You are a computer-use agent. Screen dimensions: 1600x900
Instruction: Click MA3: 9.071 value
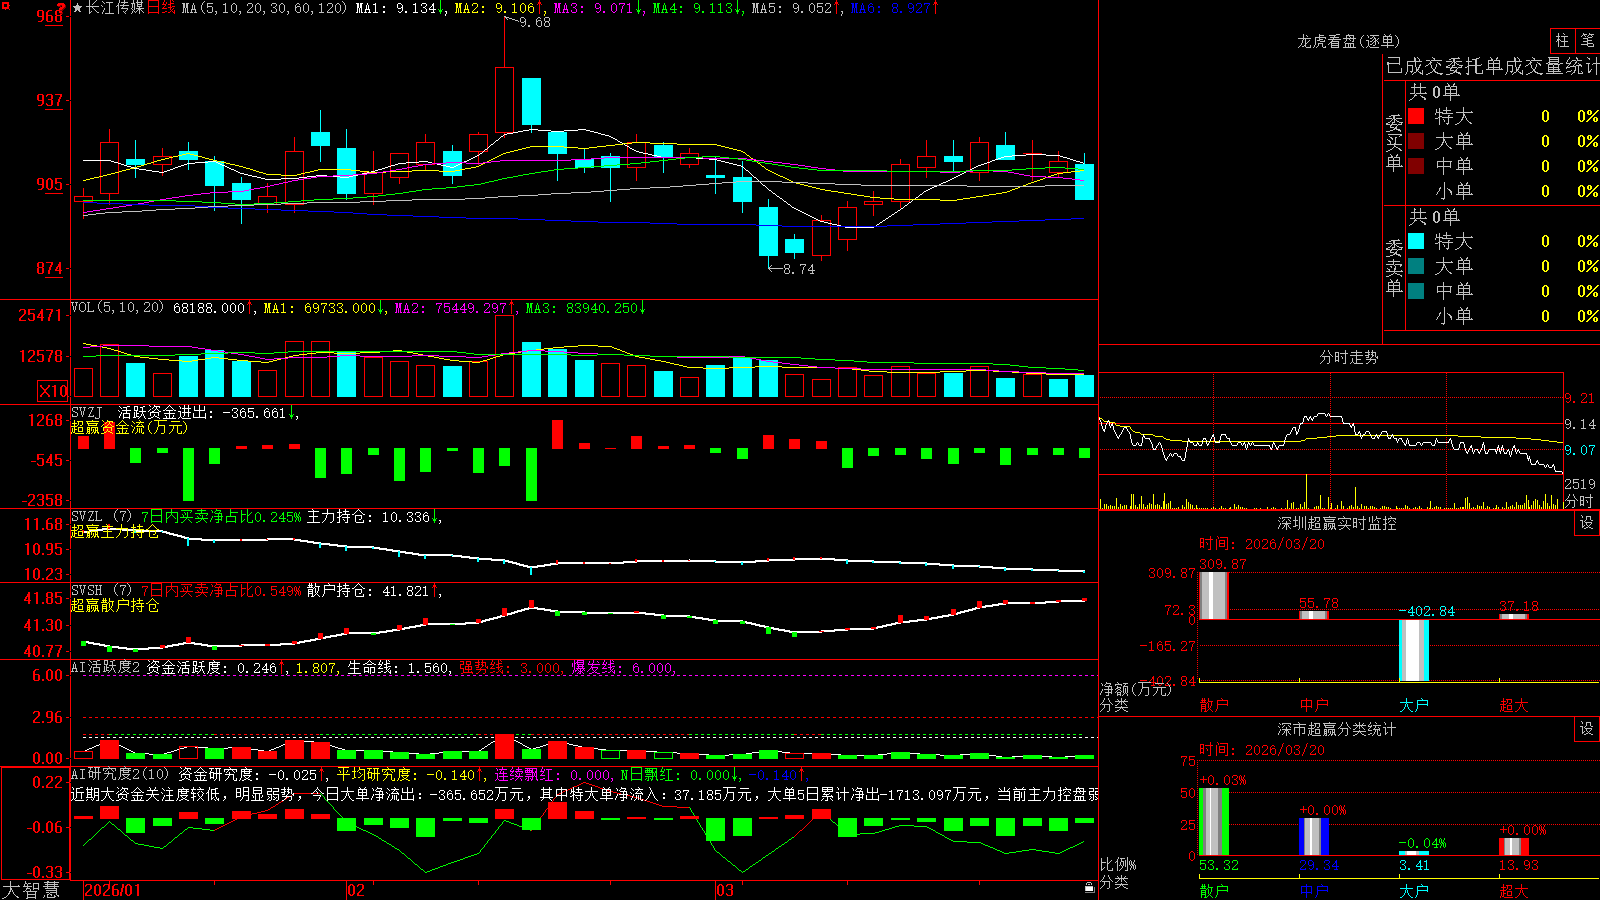click(x=598, y=8)
